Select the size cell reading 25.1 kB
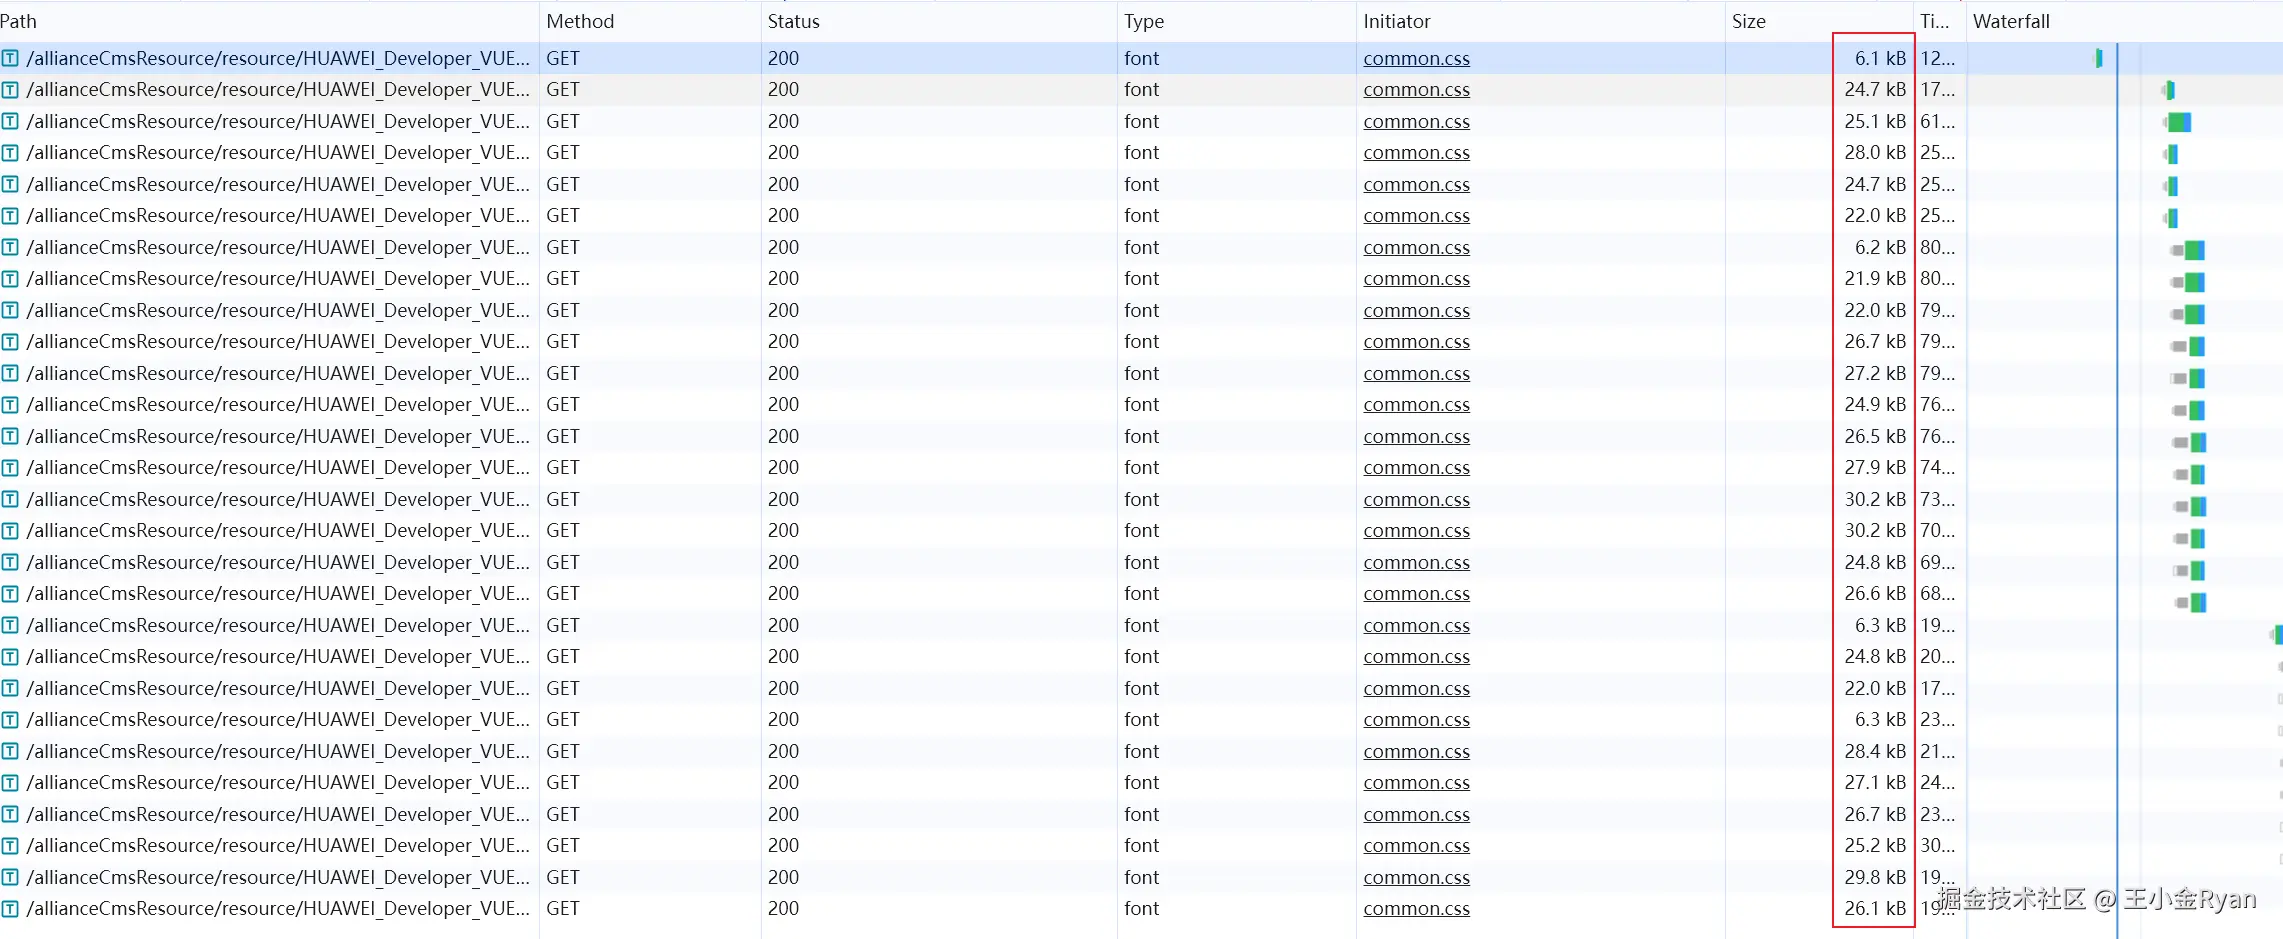 (1875, 121)
